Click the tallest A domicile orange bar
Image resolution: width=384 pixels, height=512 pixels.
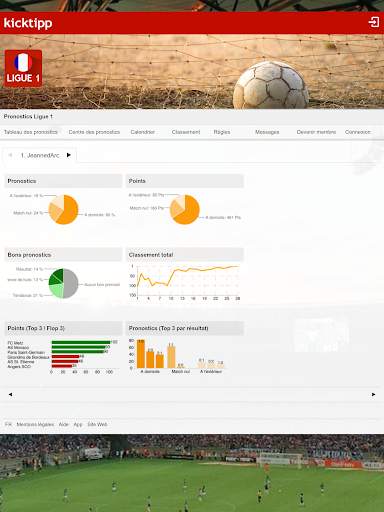(x=141, y=354)
